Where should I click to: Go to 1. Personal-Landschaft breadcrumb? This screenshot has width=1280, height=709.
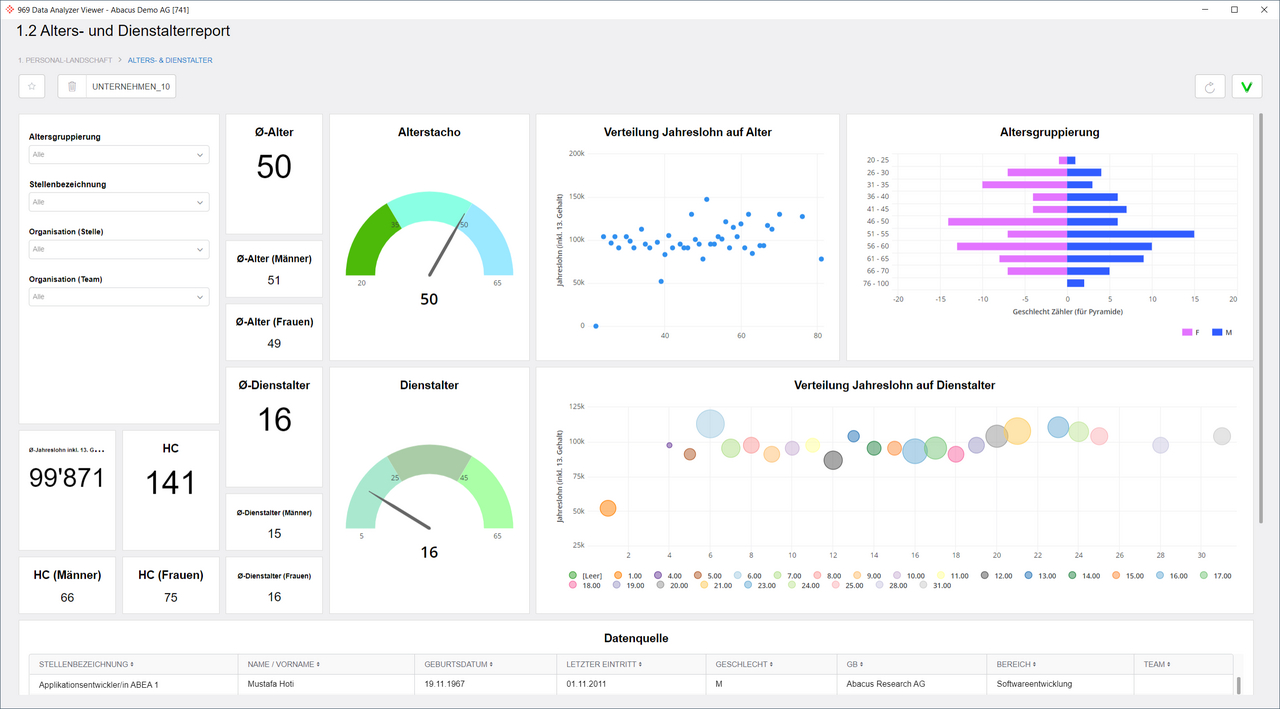pyautogui.click(x=64, y=60)
